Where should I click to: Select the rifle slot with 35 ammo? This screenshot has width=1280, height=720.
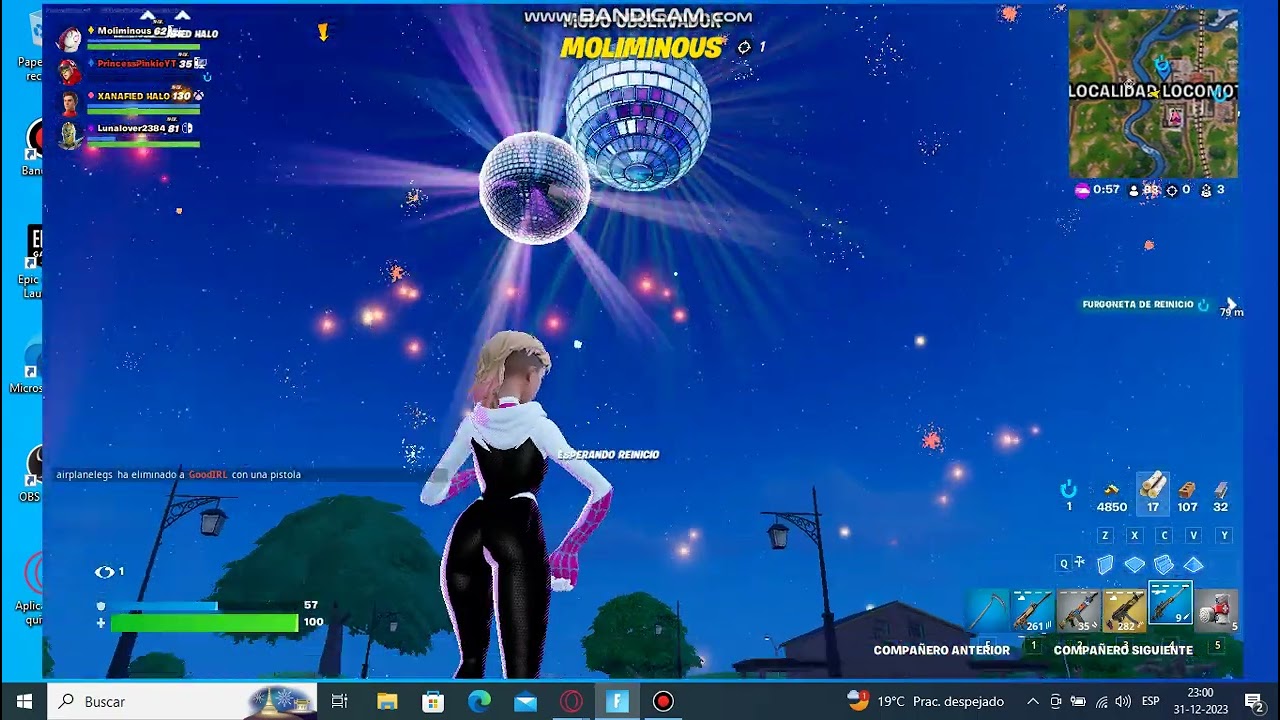click(1078, 611)
